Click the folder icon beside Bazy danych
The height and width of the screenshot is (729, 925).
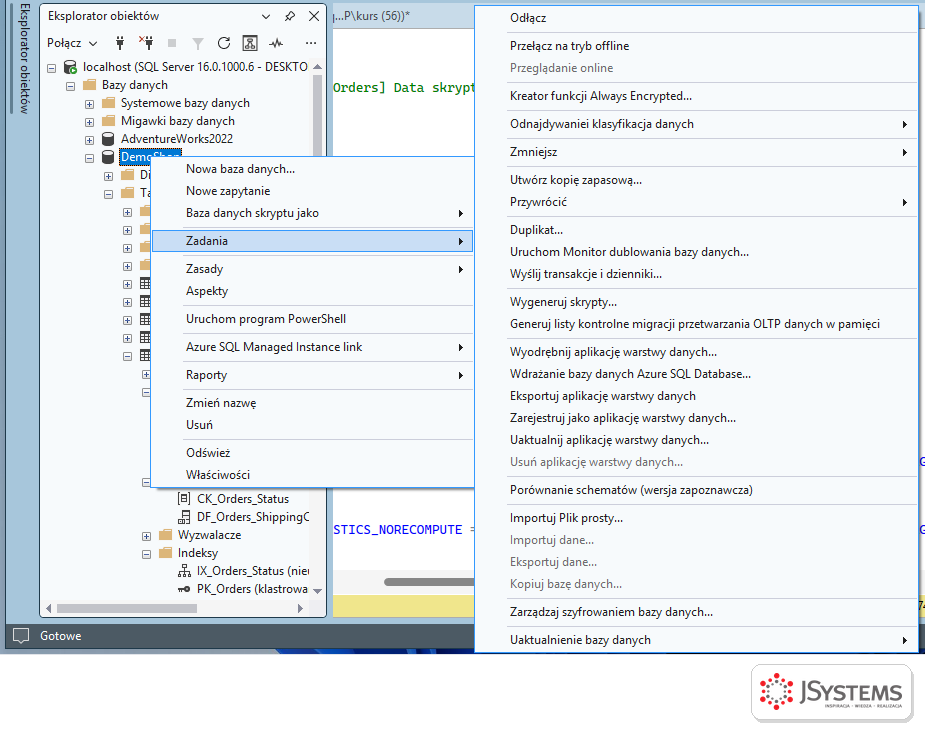tap(90, 85)
